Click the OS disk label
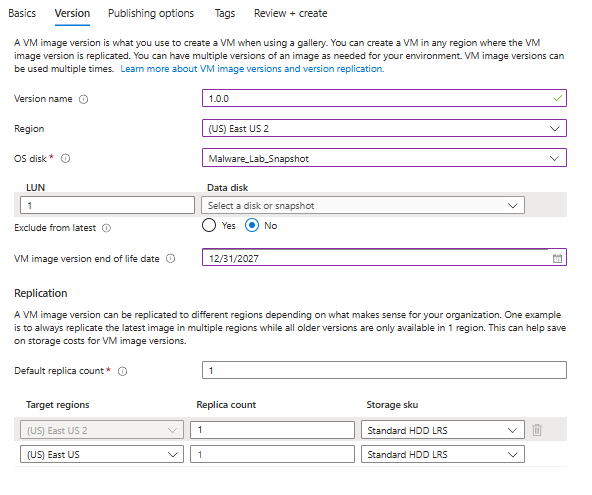Image resolution: width=592 pixels, height=495 pixels. click(30, 159)
